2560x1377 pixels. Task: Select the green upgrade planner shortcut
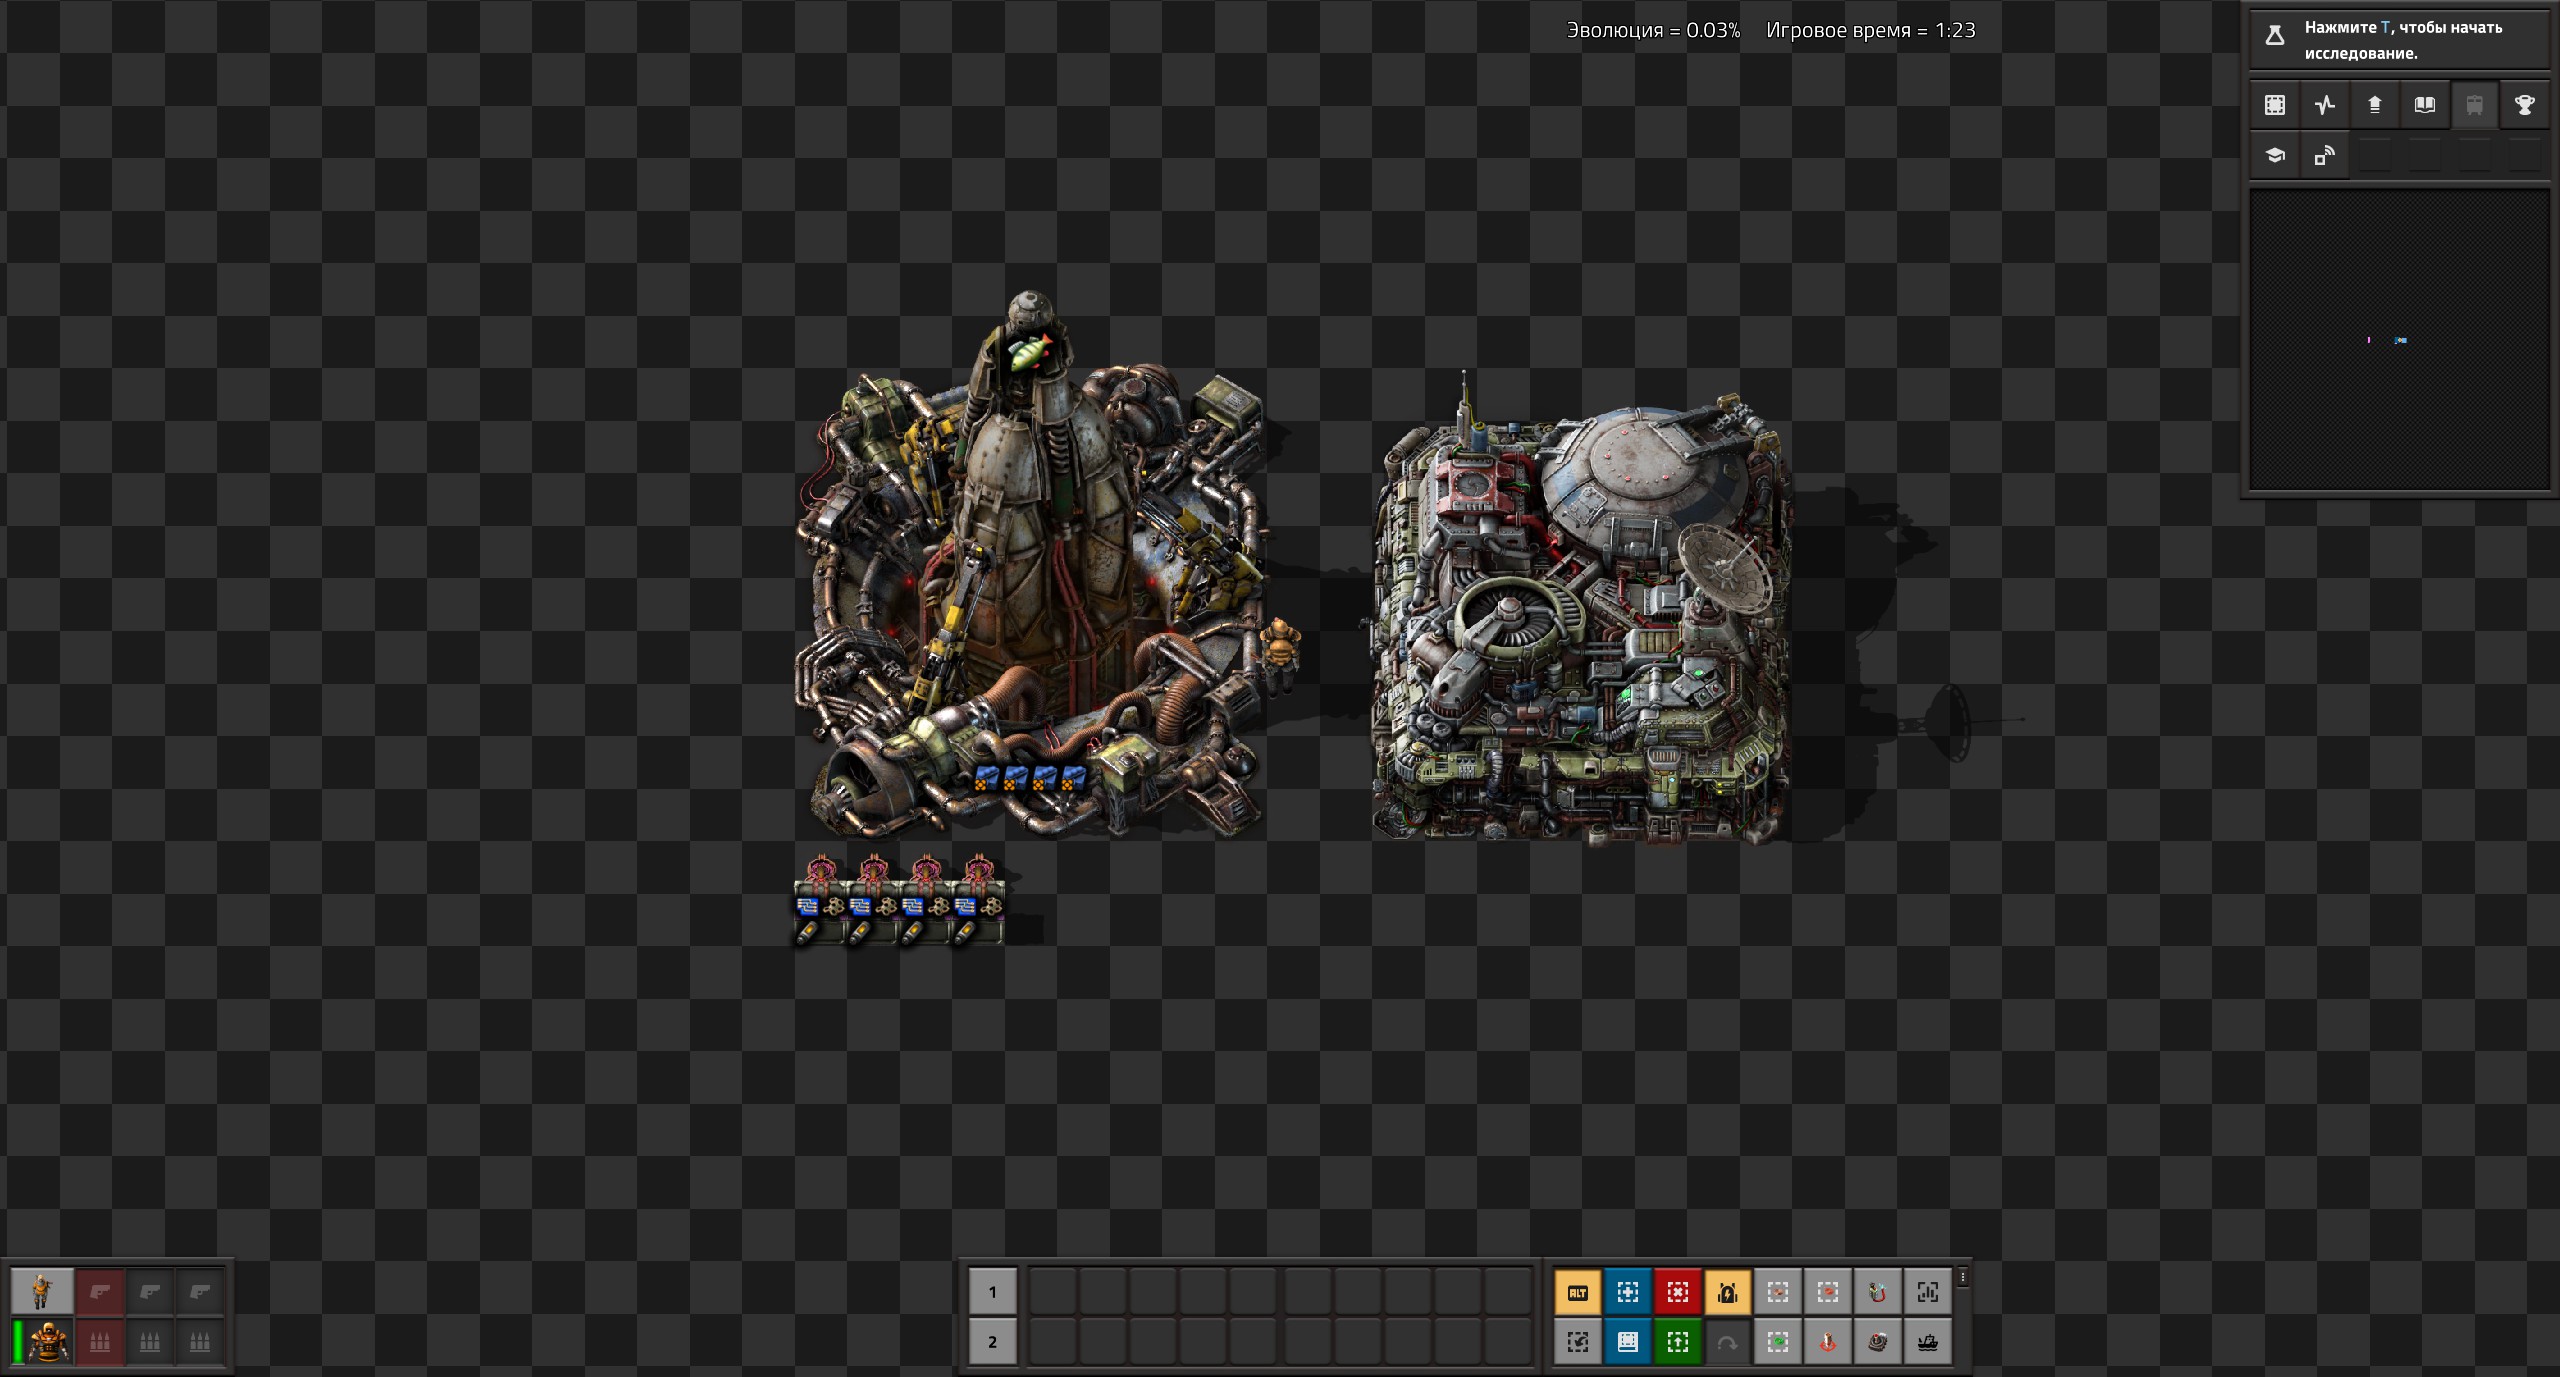click(x=1677, y=1342)
